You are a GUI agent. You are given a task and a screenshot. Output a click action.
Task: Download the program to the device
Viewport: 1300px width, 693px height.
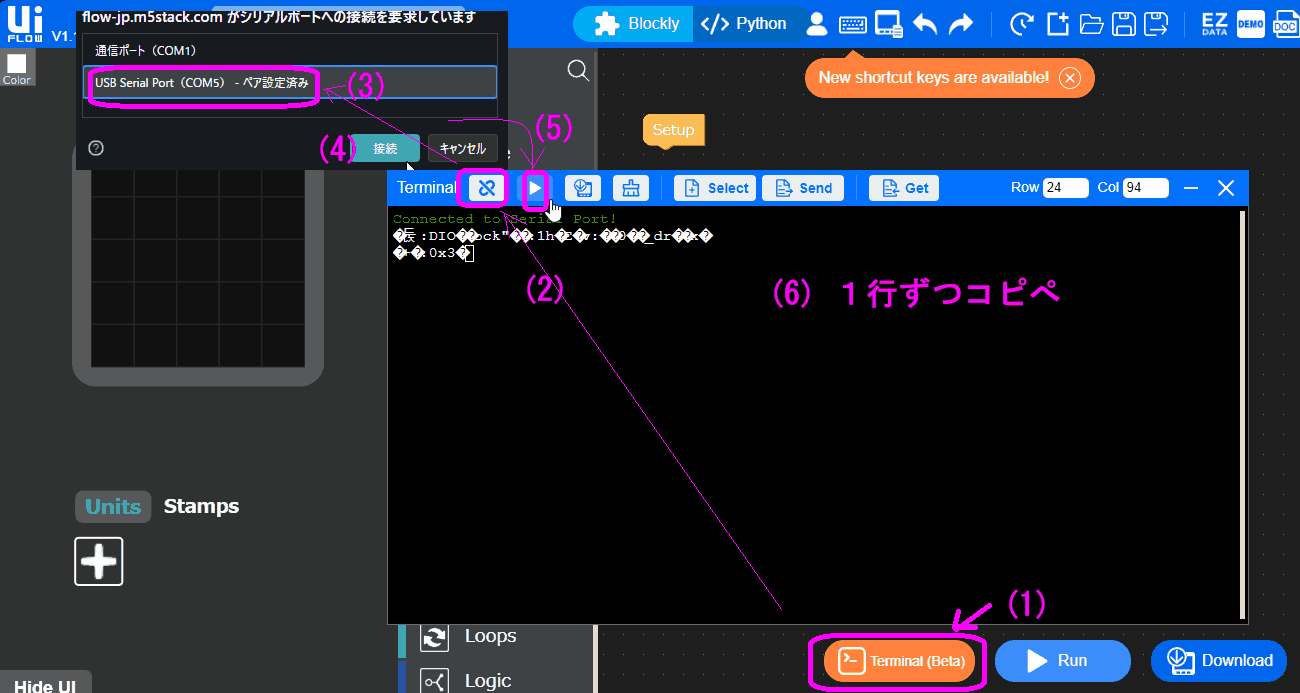pos(1219,660)
